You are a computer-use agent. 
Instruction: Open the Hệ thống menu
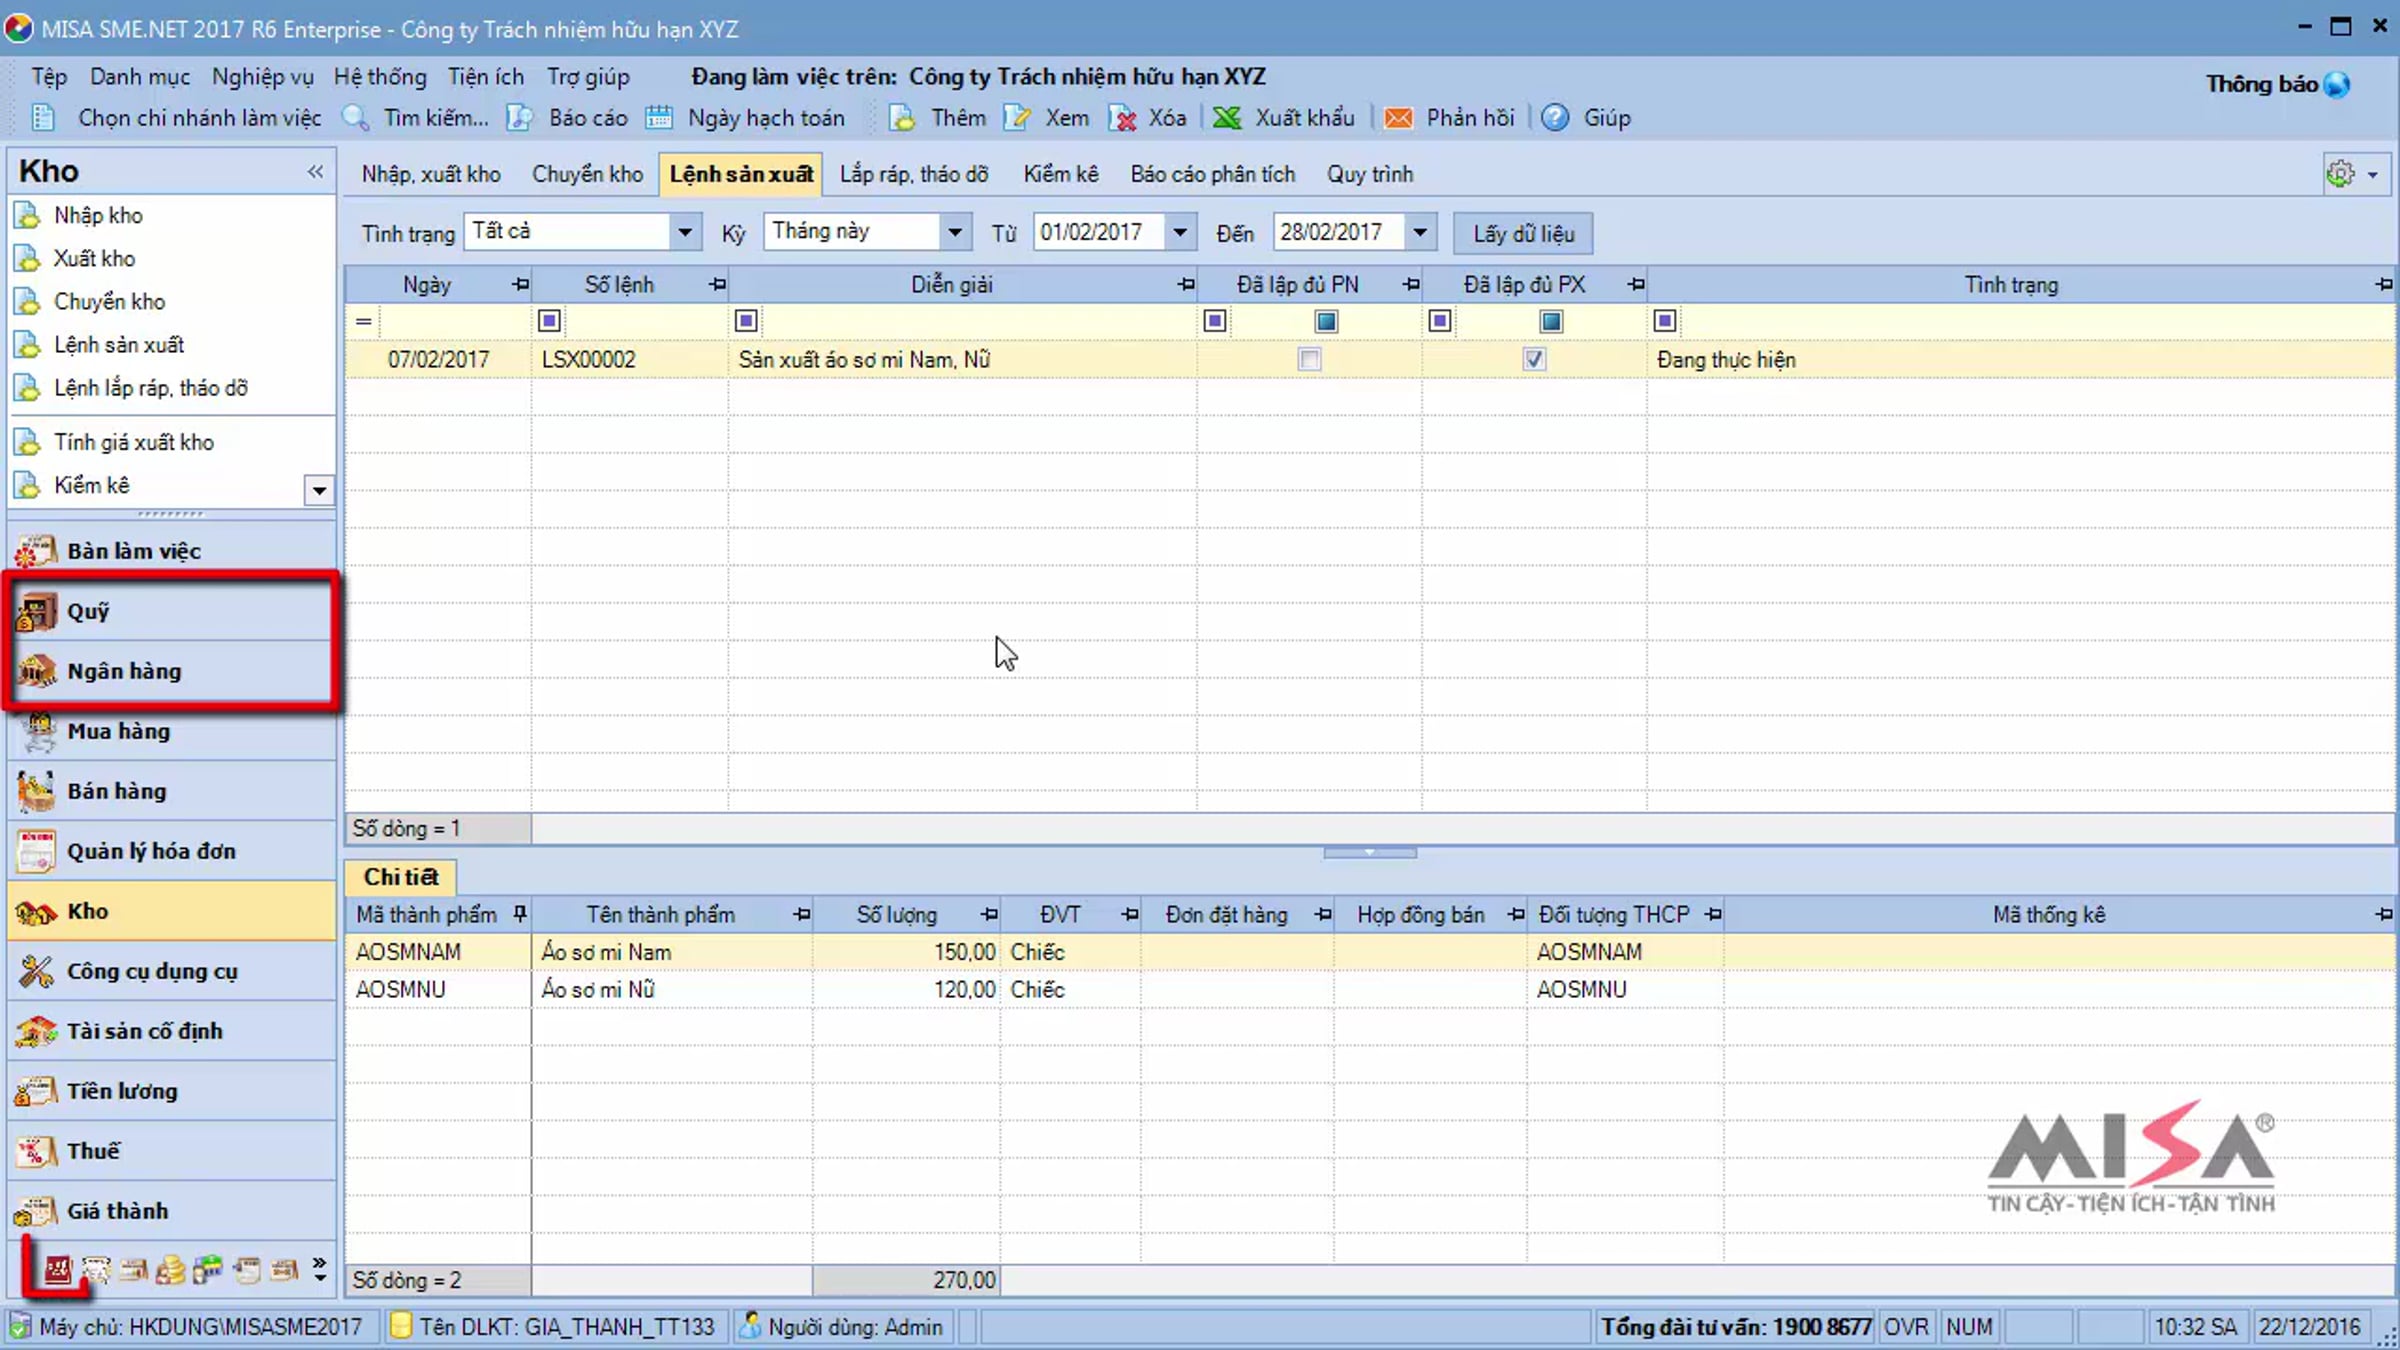380,77
